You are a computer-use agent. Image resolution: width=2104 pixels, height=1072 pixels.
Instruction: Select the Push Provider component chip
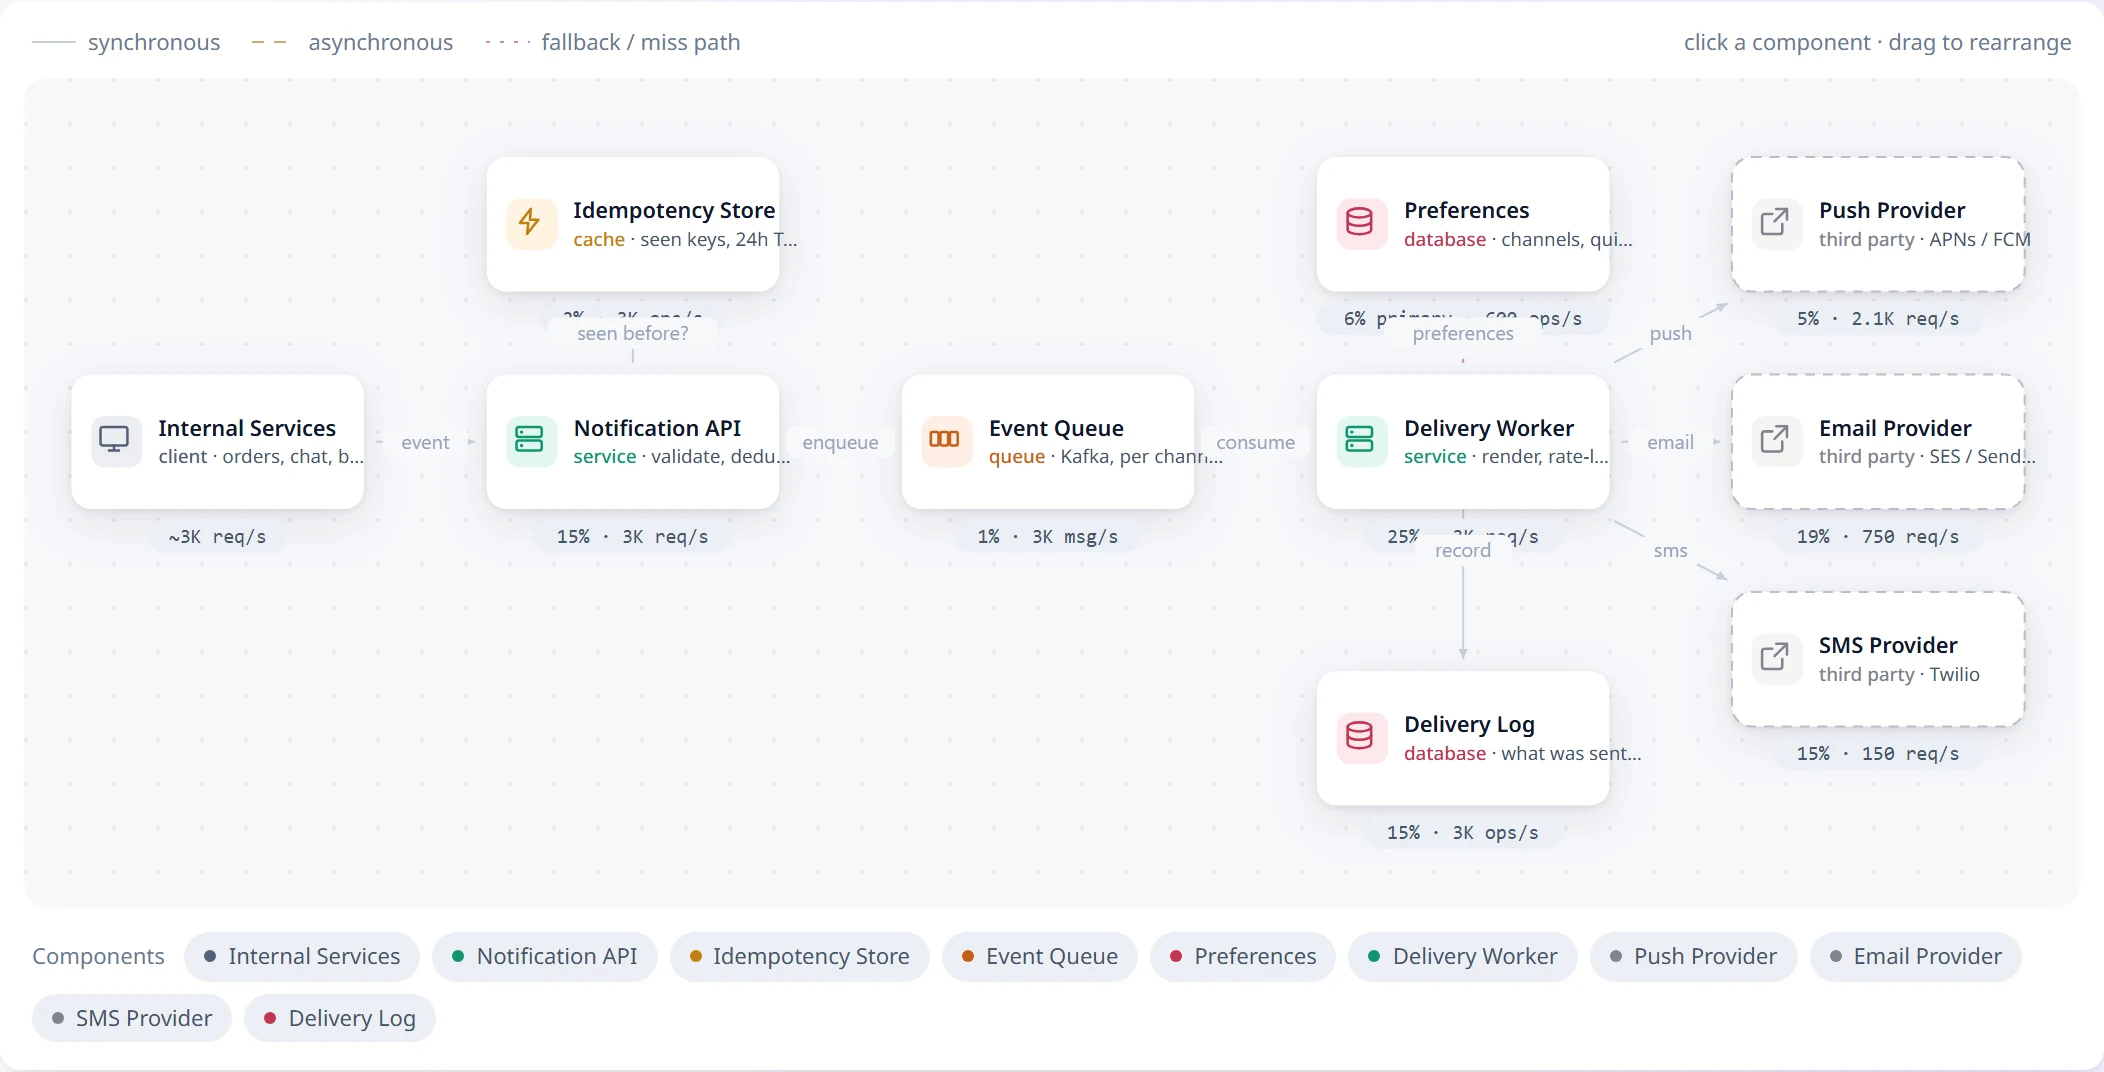[x=1694, y=957]
